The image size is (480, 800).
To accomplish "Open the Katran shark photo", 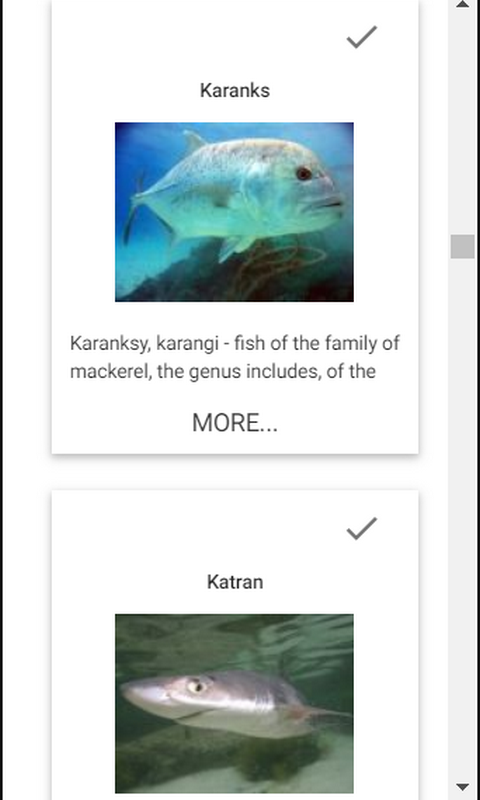I will [x=234, y=703].
